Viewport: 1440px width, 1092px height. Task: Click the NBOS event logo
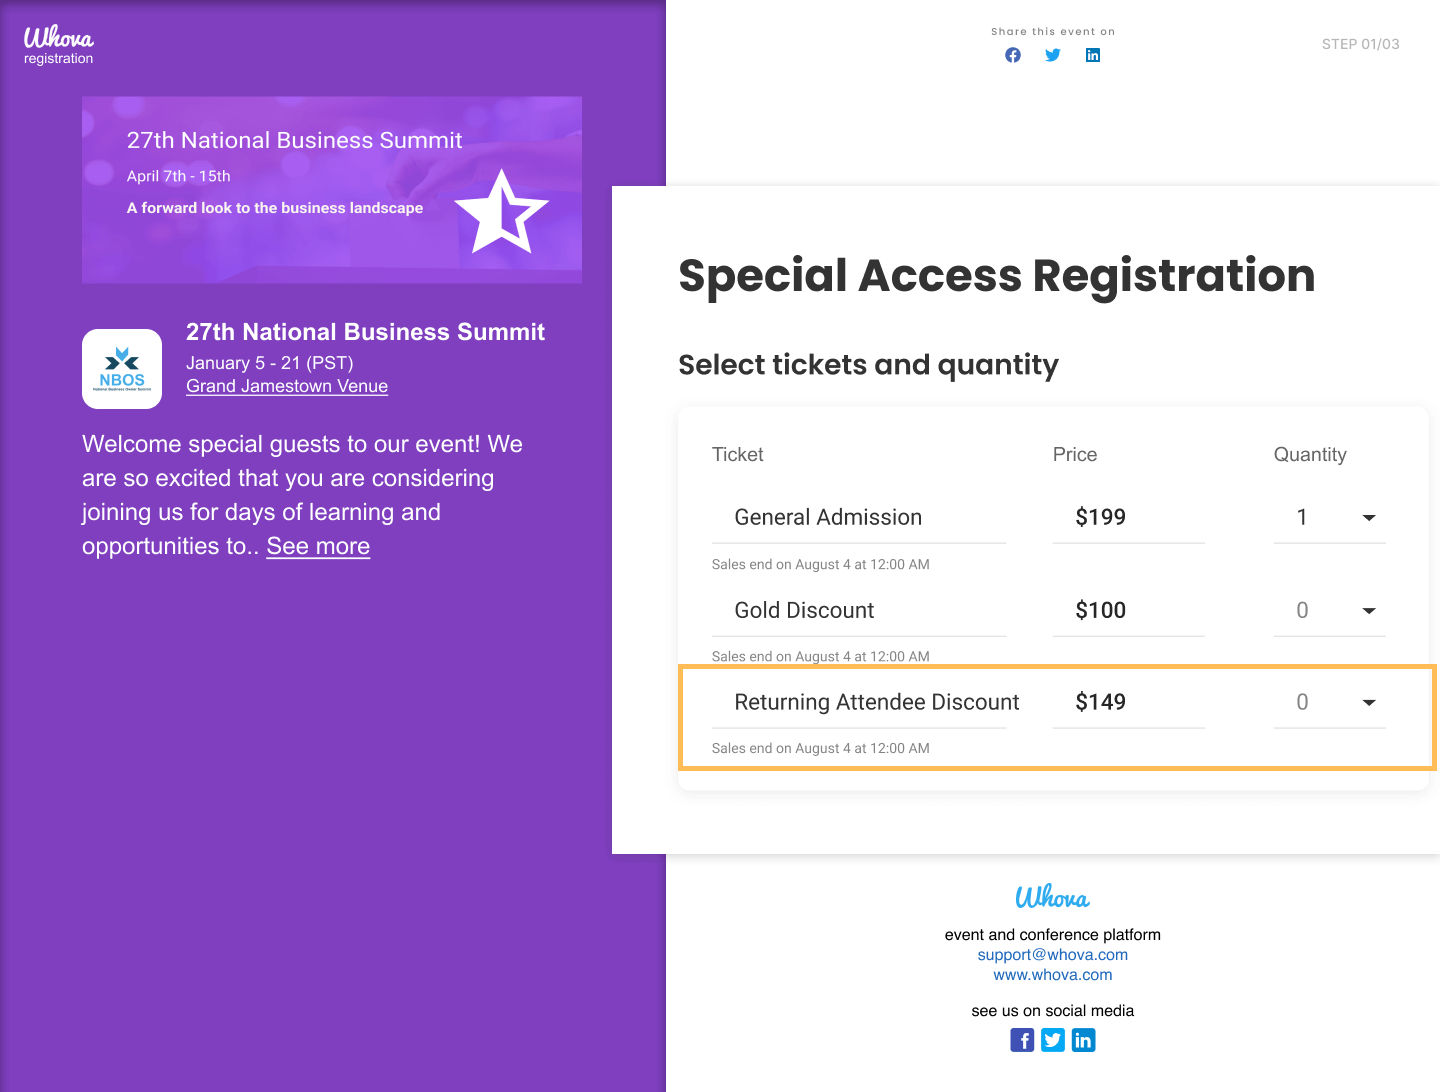pyautogui.click(x=122, y=369)
